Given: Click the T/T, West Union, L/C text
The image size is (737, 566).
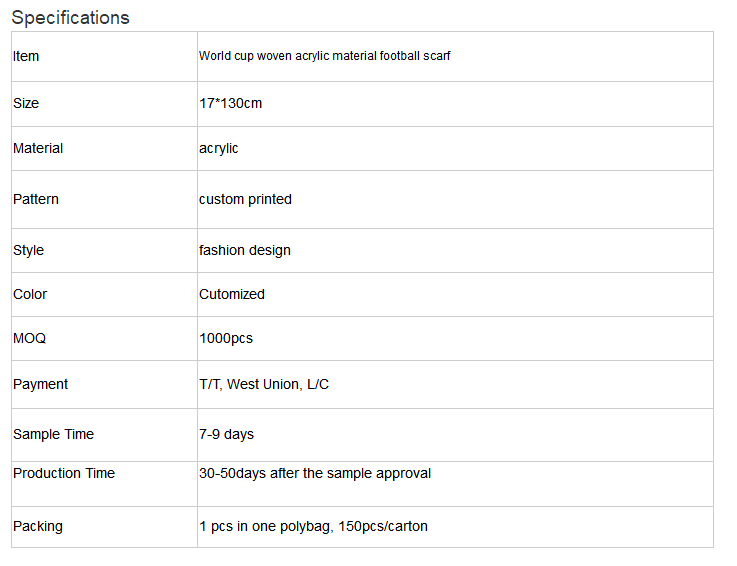Looking at the screenshot, I should [x=264, y=384].
